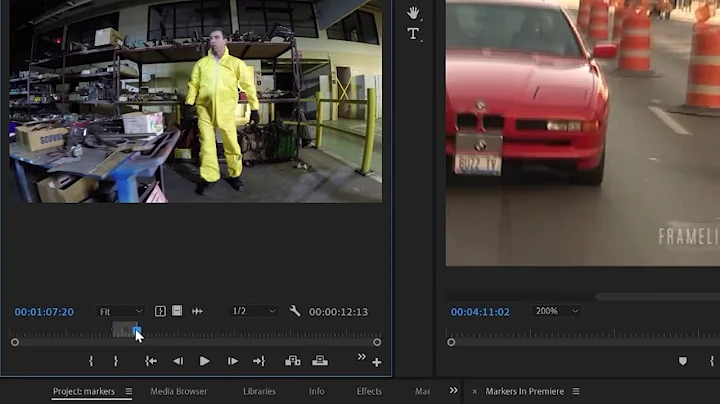
Task: Click the duration readout 00:00:12:13
Action: tap(338, 312)
